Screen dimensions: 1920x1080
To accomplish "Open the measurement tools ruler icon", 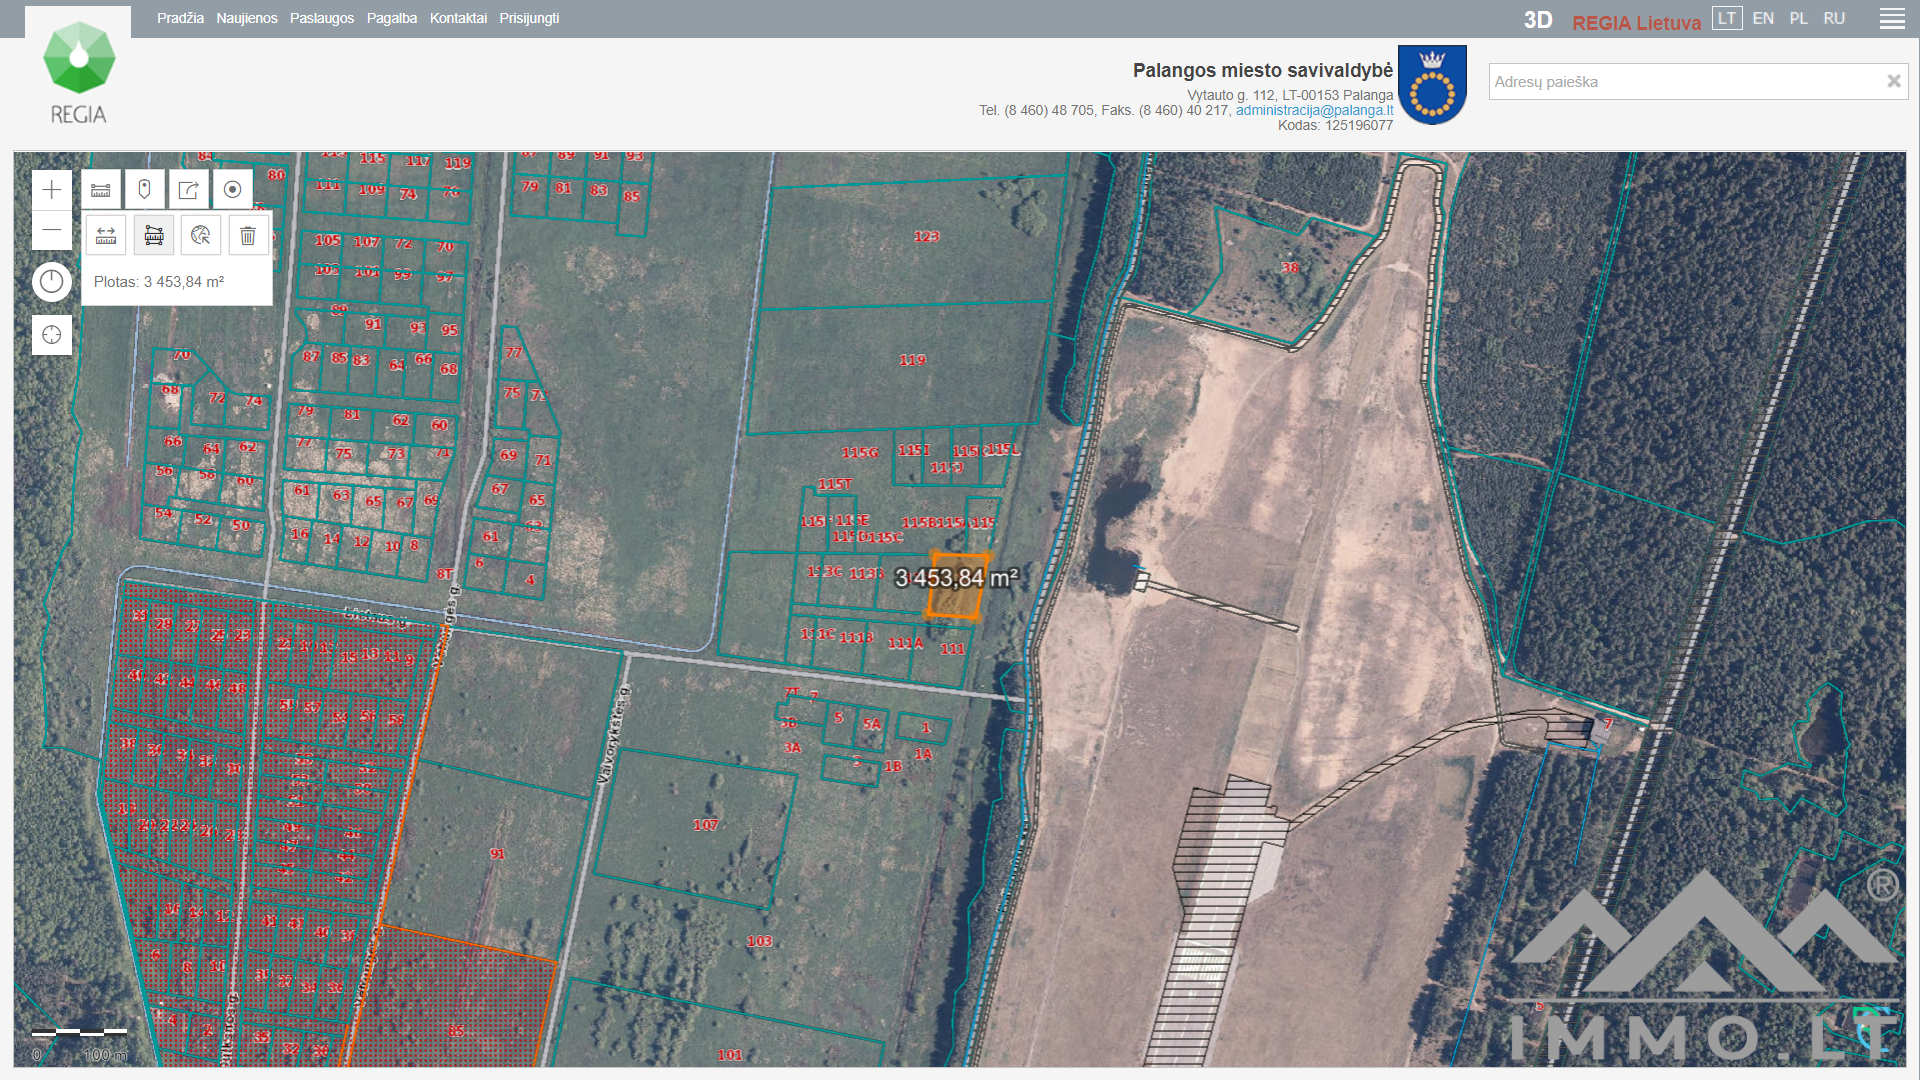I will coord(101,189).
